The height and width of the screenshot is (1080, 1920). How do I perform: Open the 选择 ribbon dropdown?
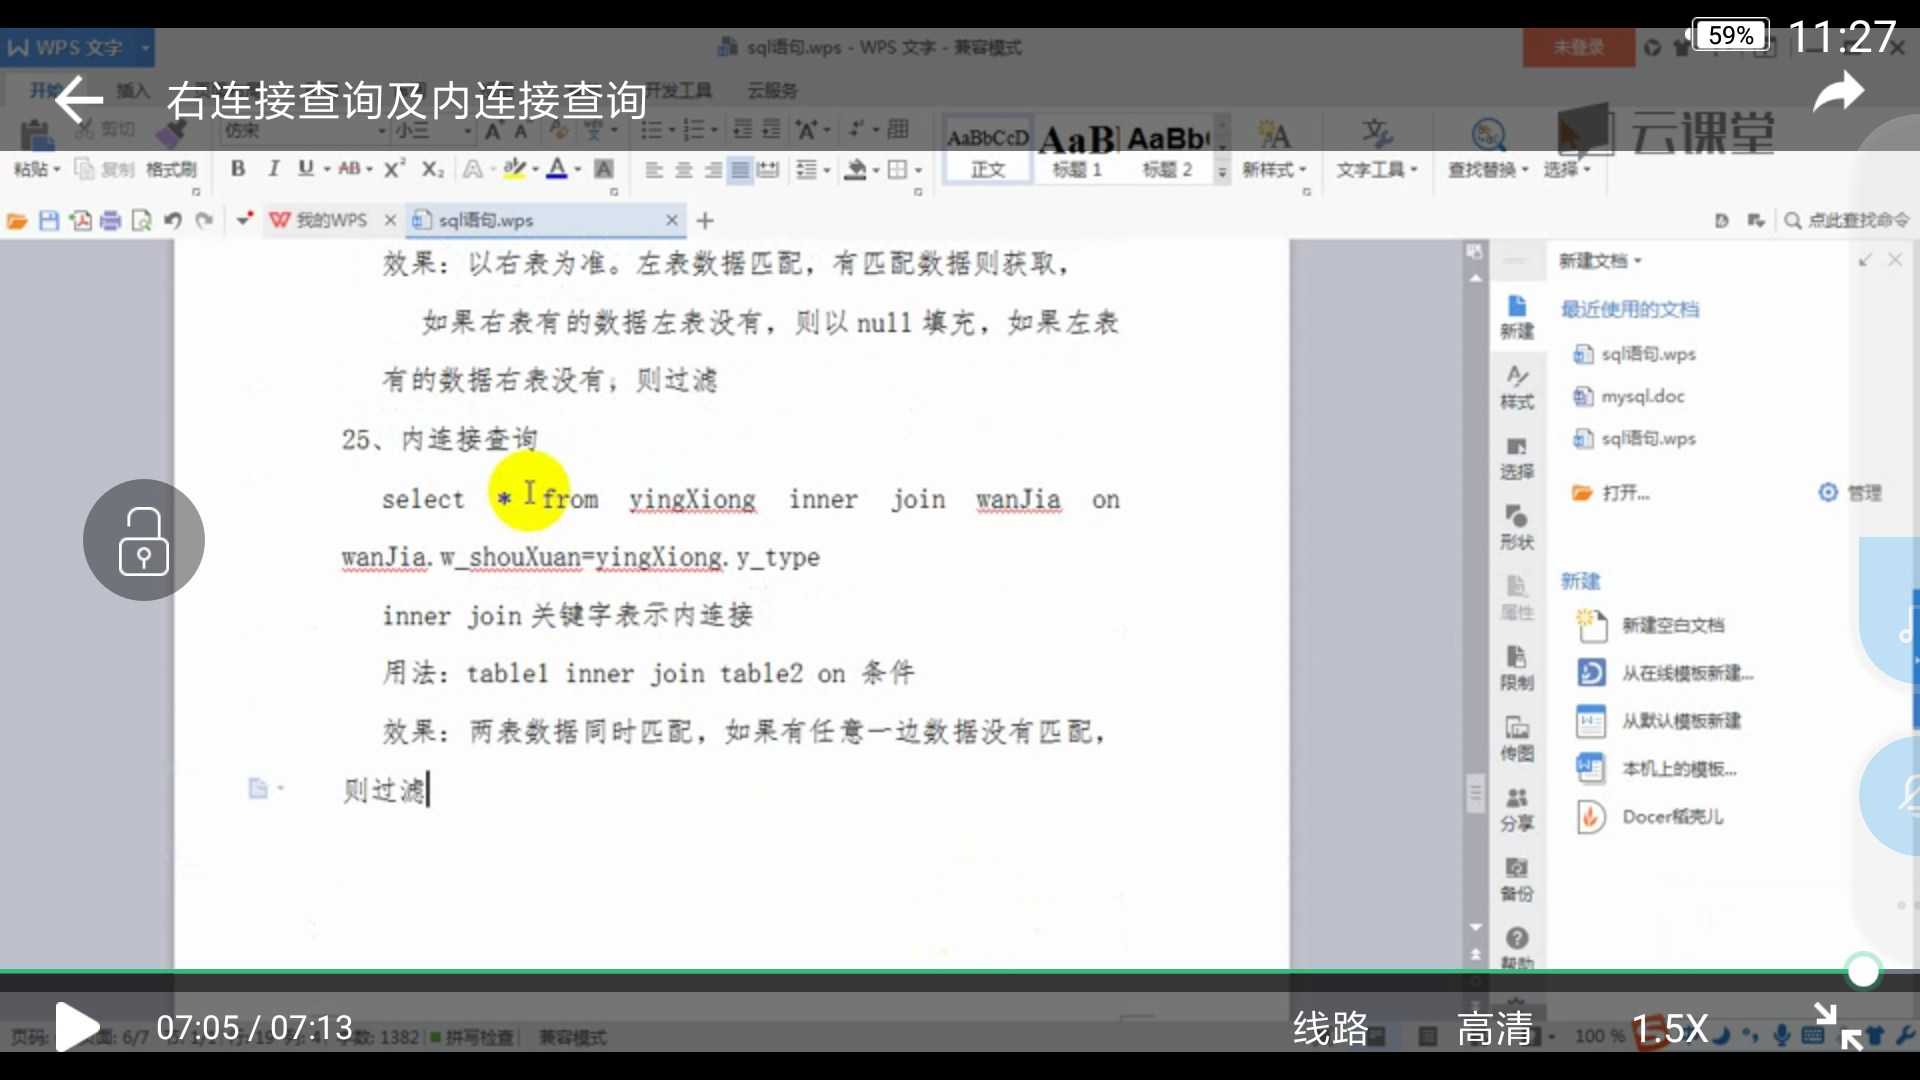tap(1566, 169)
